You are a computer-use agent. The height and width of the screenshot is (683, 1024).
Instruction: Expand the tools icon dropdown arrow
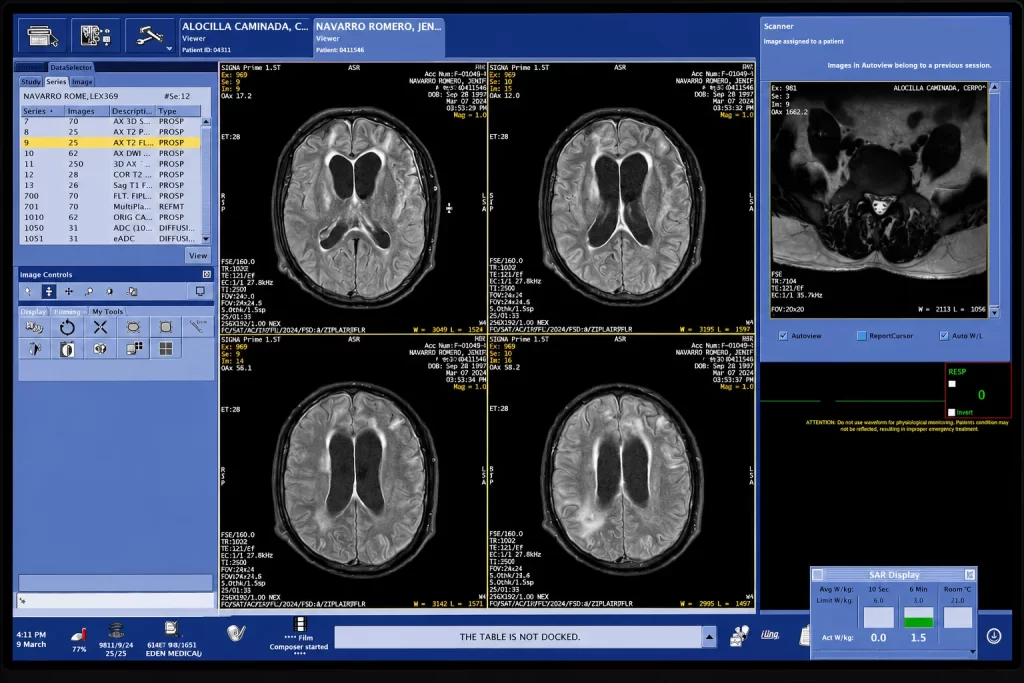169,48
